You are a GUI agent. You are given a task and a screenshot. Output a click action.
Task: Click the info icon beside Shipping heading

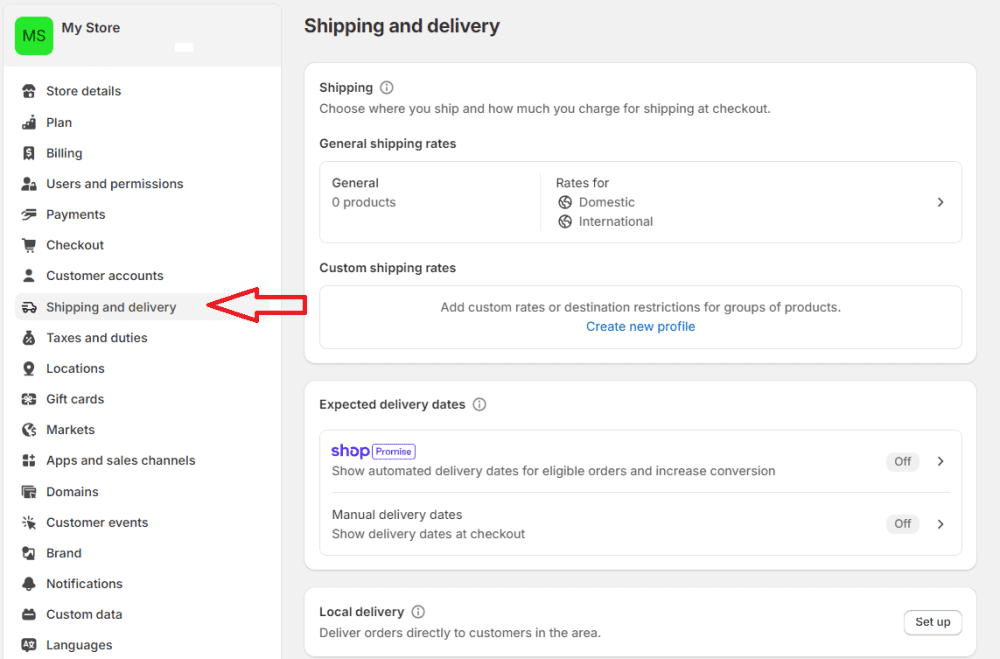coord(386,87)
